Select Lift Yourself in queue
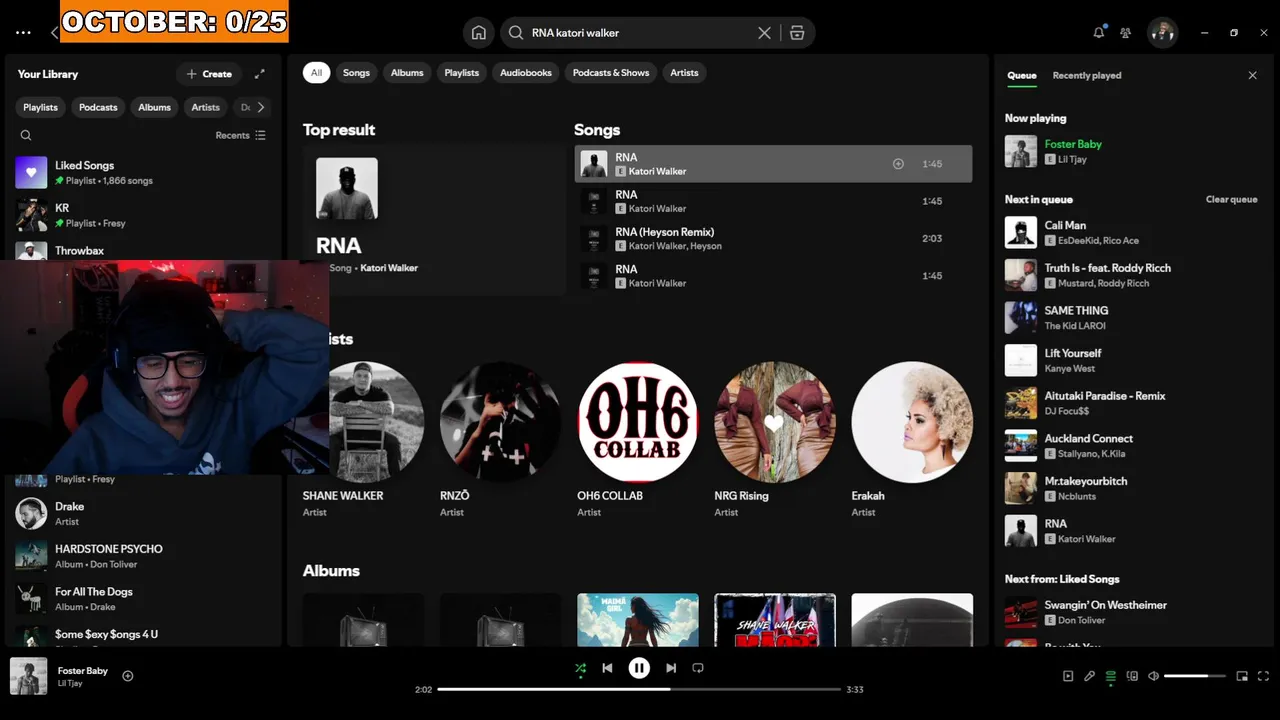The height and width of the screenshot is (720, 1280). (x=1131, y=361)
